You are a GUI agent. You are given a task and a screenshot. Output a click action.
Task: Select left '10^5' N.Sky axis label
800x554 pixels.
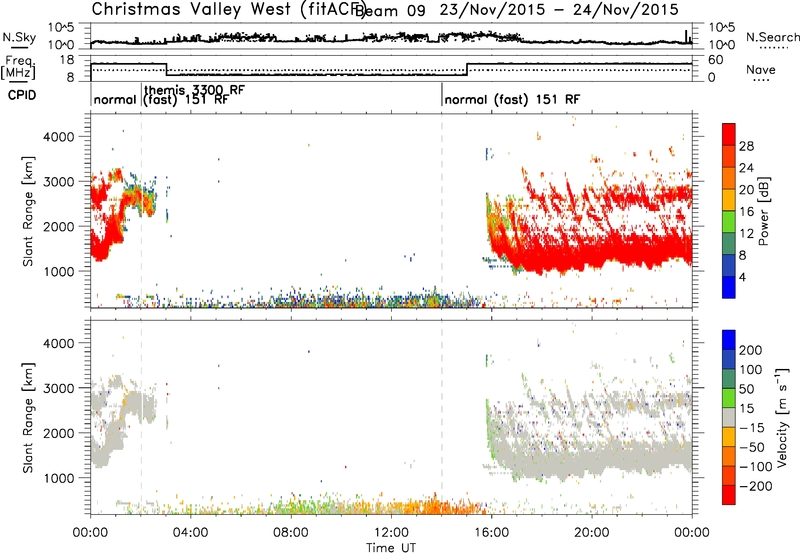pyautogui.click(x=61, y=27)
